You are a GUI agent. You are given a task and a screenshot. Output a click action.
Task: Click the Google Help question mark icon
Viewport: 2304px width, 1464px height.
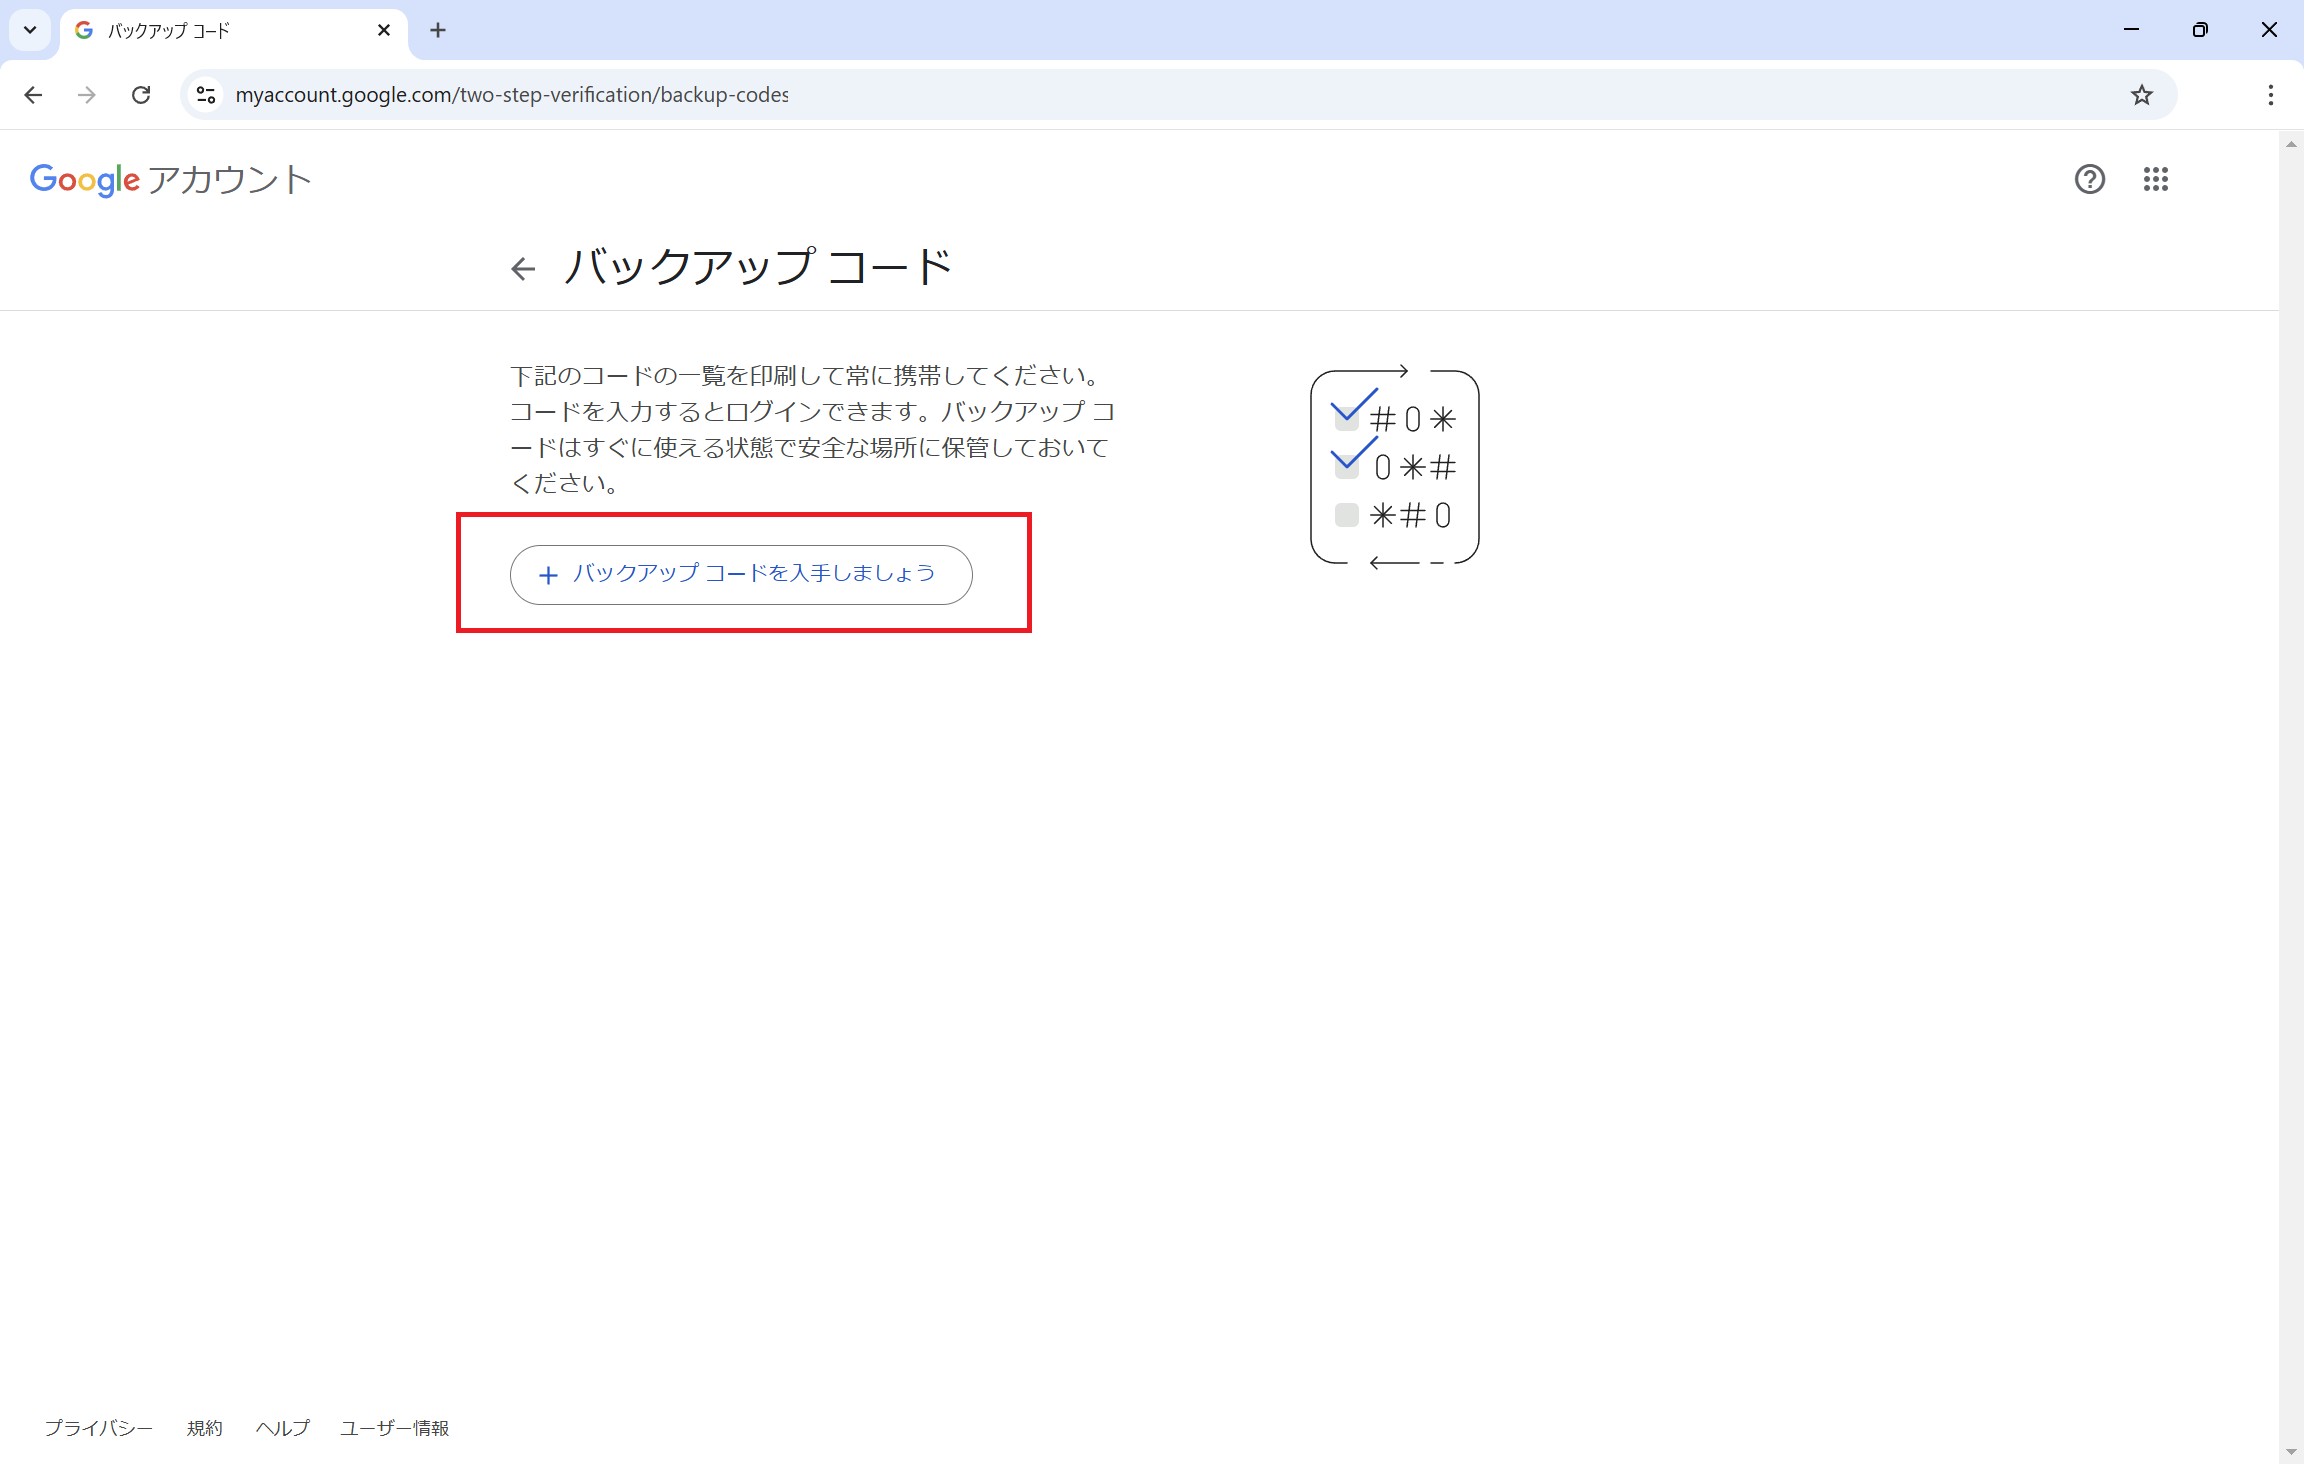coord(2089,179)
